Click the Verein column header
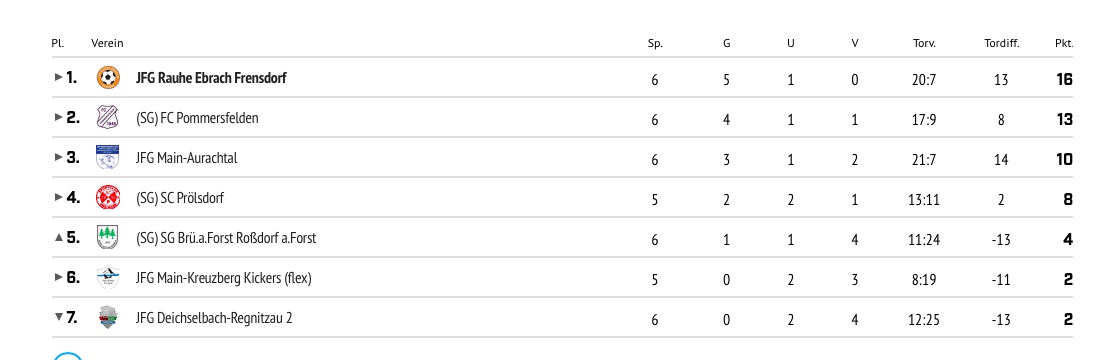1113x360 pixels. click(107, 43)
